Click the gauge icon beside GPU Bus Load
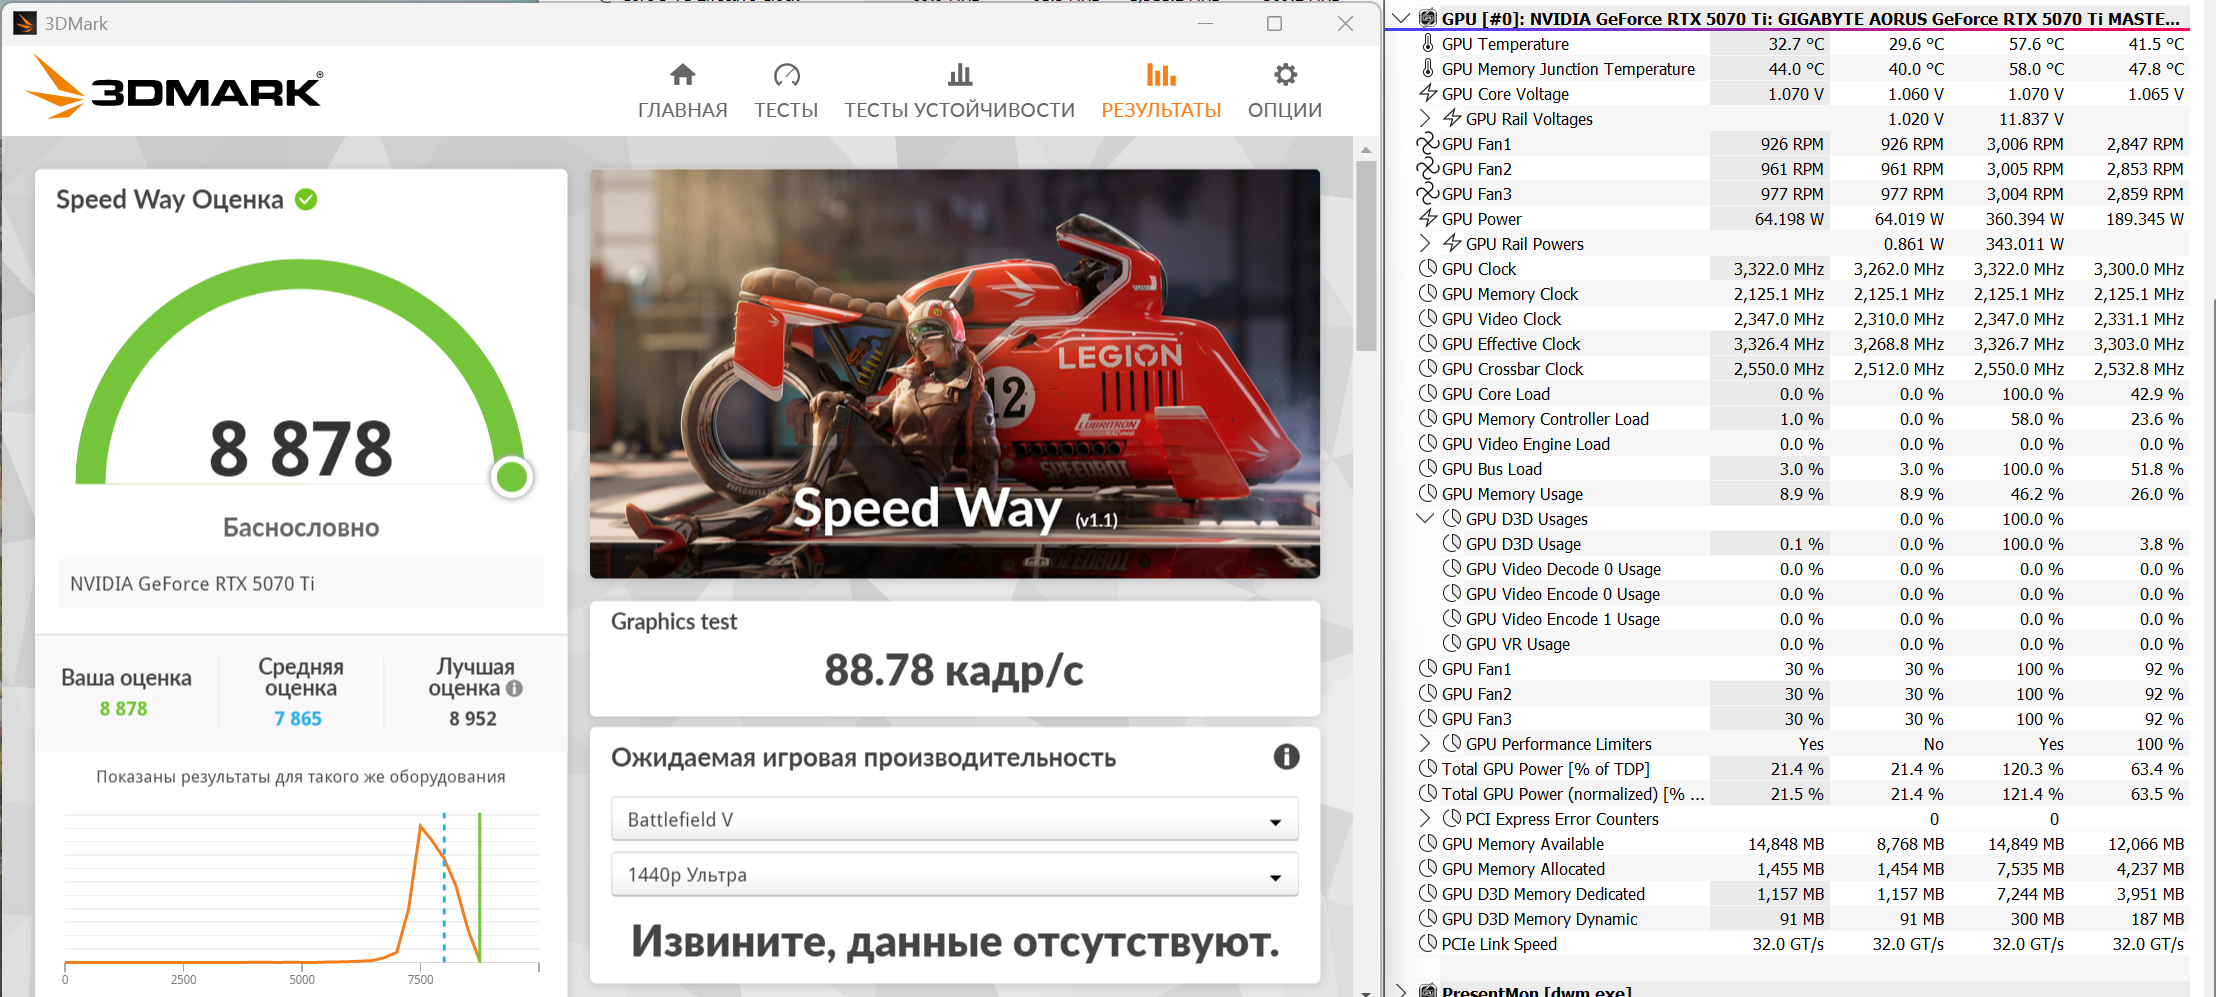 click(x=1428, y=468)
